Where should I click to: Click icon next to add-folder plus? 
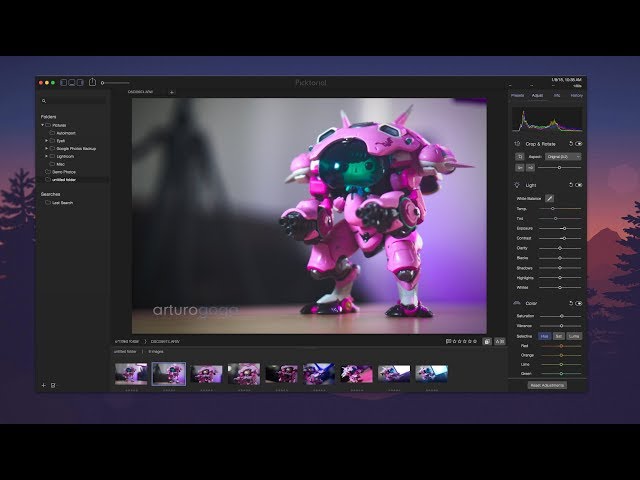(x=53, y=385)
